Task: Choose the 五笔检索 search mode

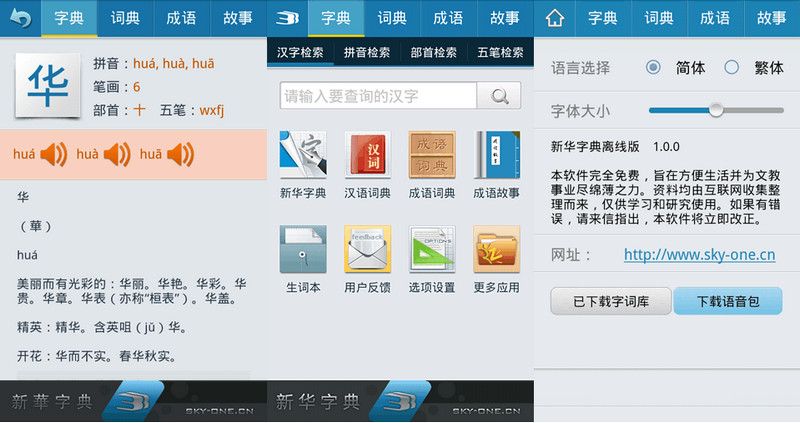Action: 501,52
